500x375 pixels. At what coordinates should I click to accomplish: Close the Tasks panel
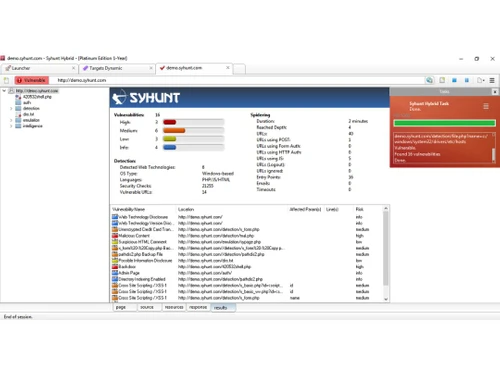(x=495, y=92)
